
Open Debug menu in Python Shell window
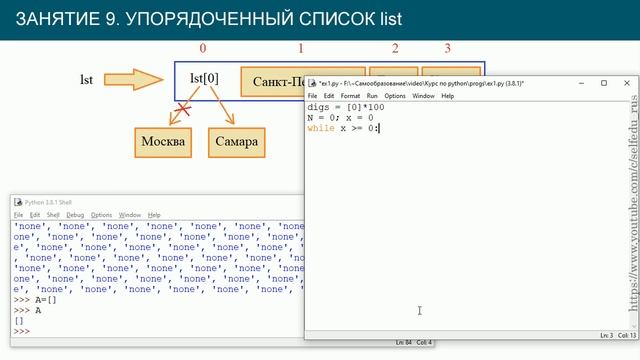75,215
